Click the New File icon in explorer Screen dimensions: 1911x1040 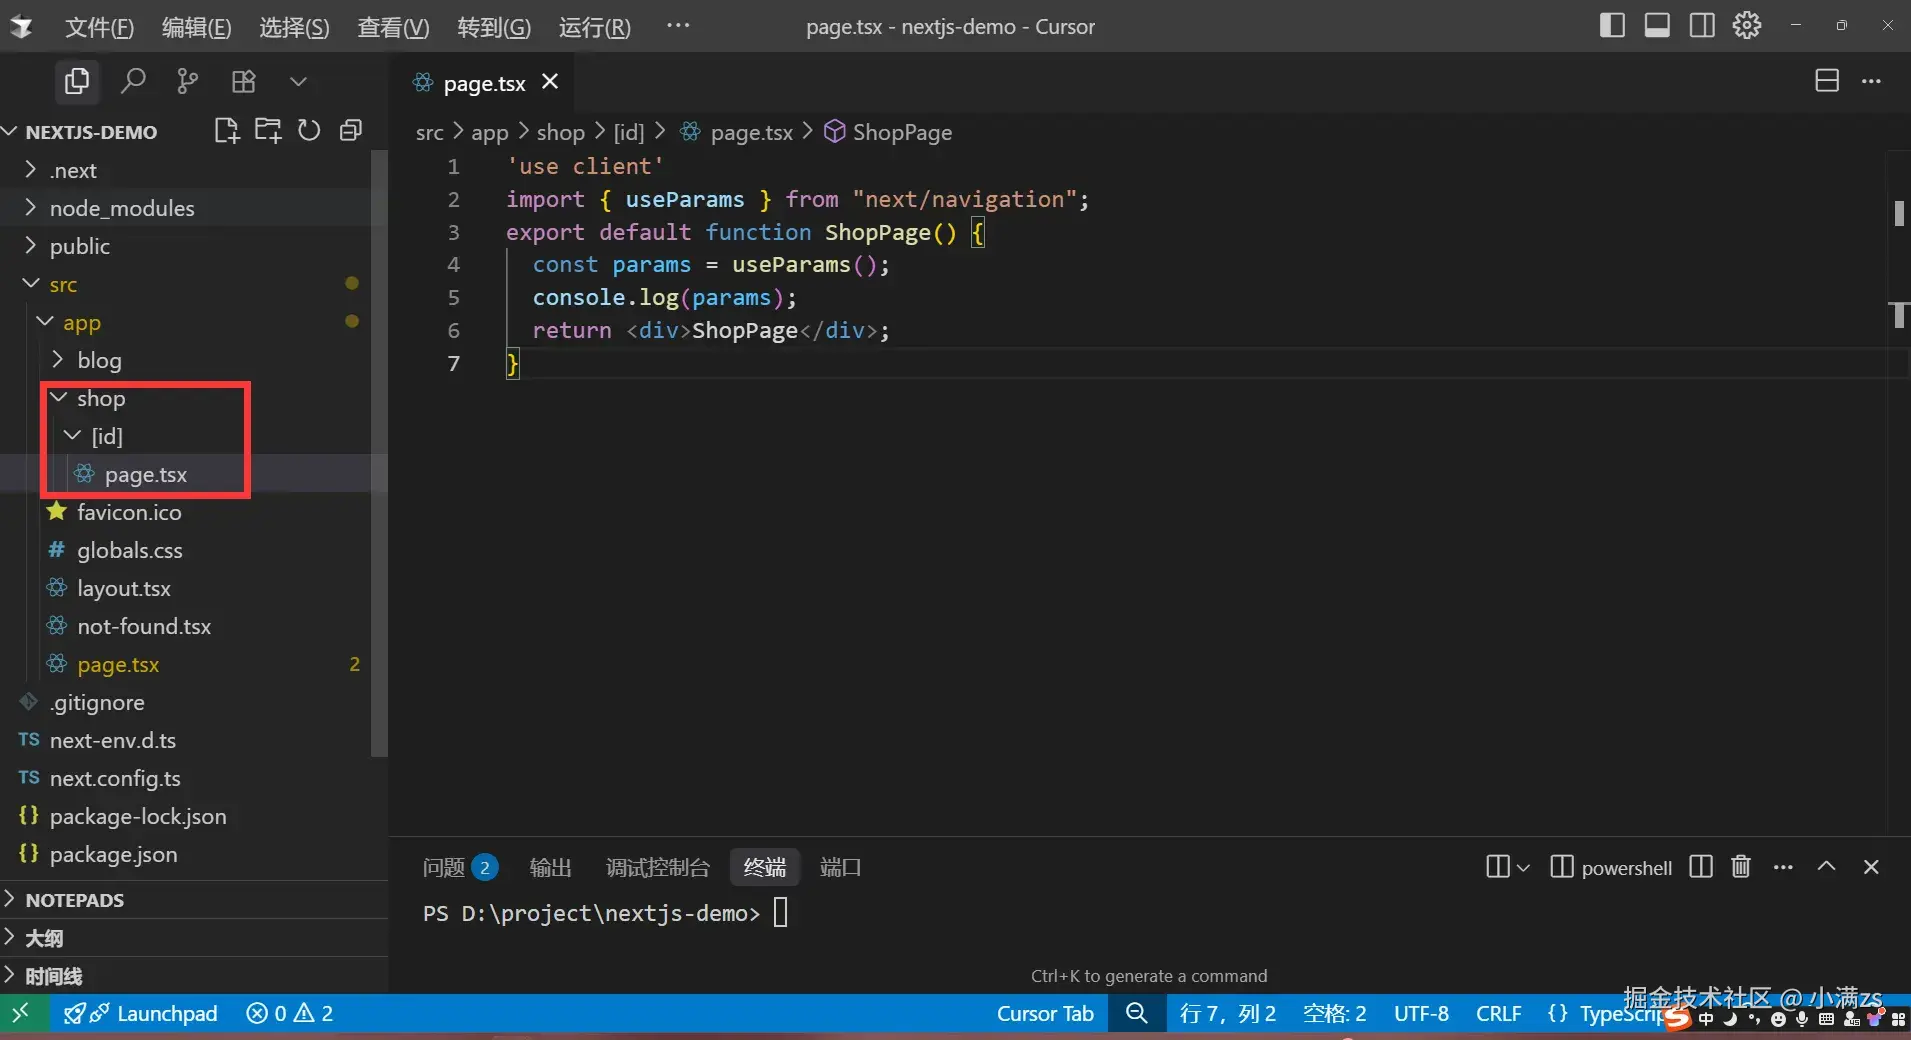tap(227, 131)
